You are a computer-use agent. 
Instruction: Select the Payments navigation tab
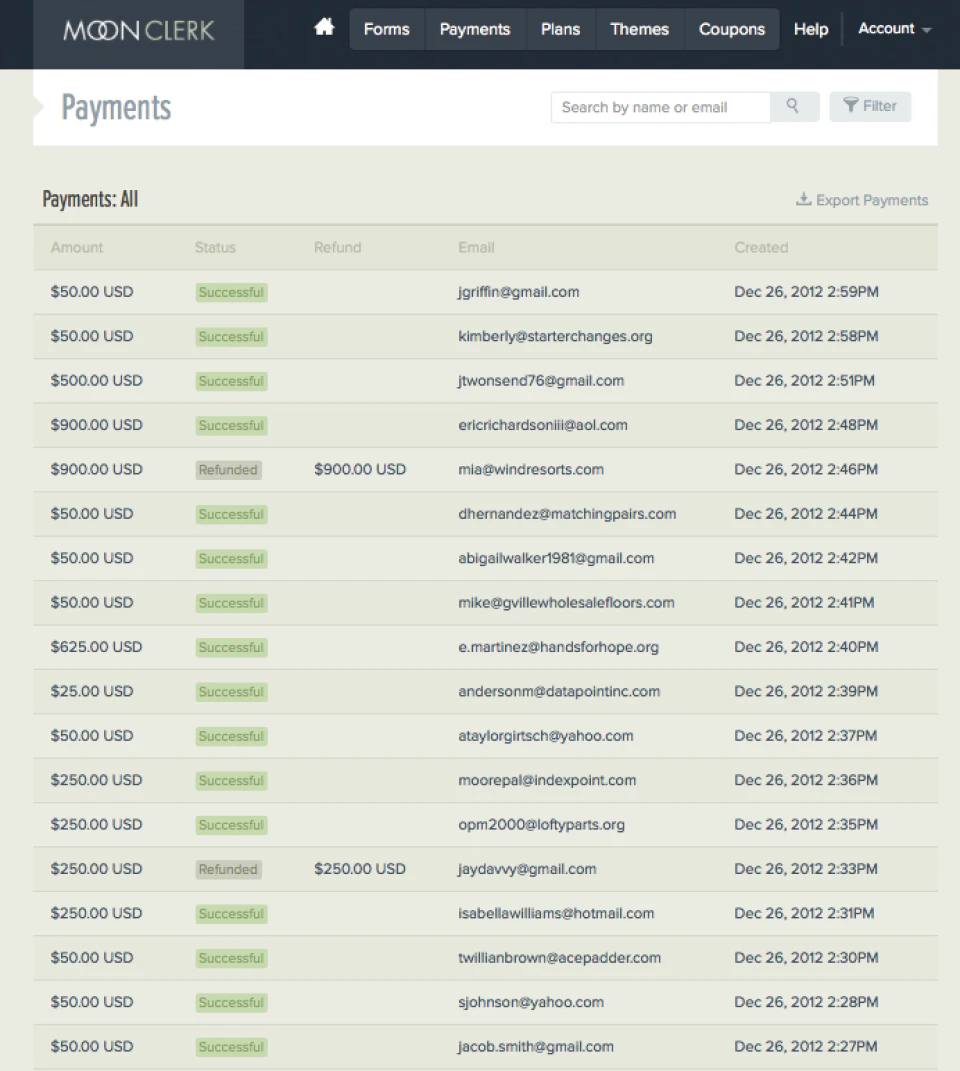(x=474, y=29)
